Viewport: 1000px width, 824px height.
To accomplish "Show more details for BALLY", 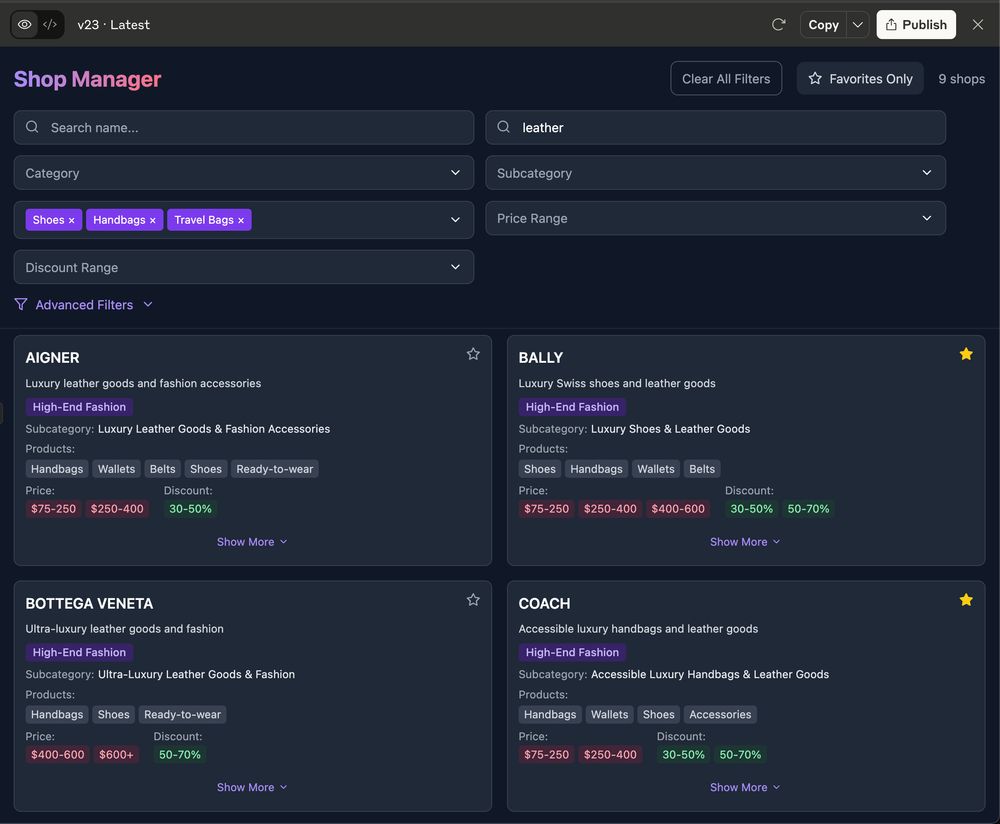I will coord(745,541).
